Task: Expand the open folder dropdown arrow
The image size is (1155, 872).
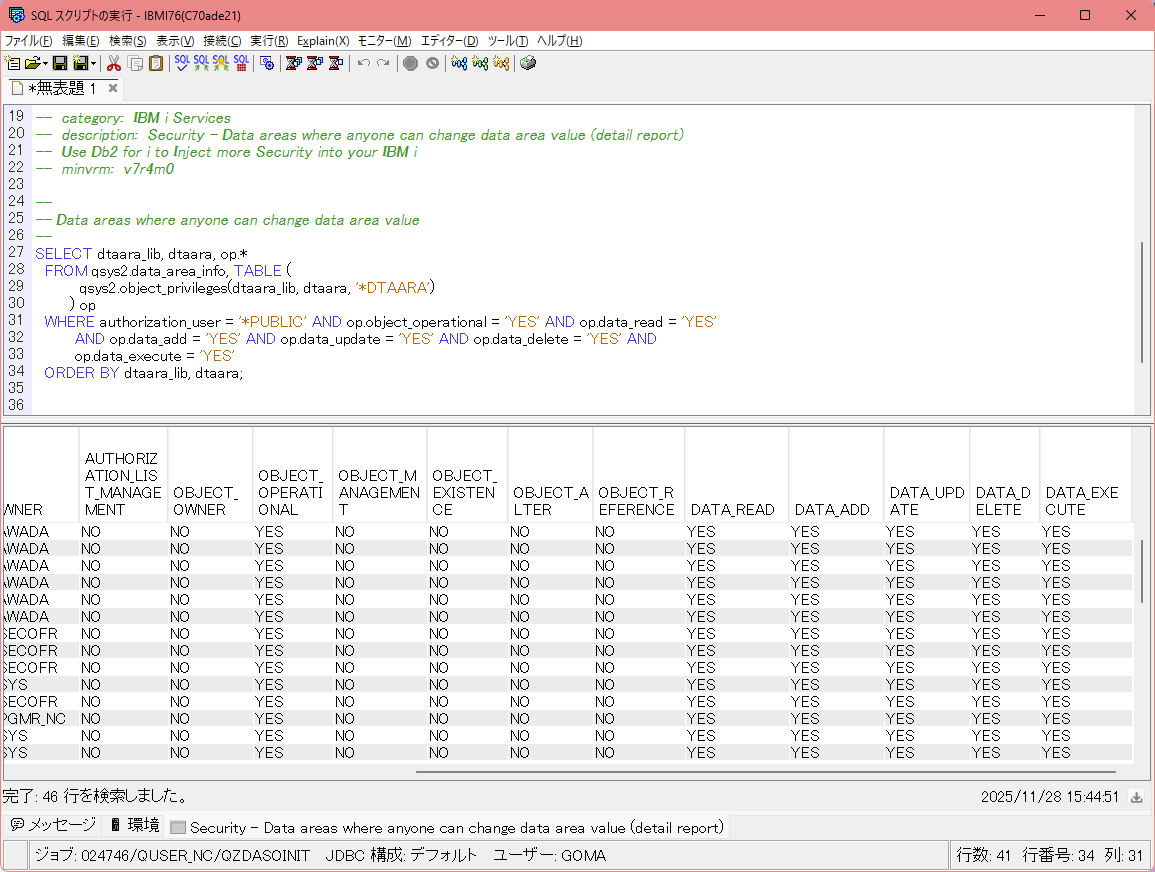Action: tap(47, 63)
